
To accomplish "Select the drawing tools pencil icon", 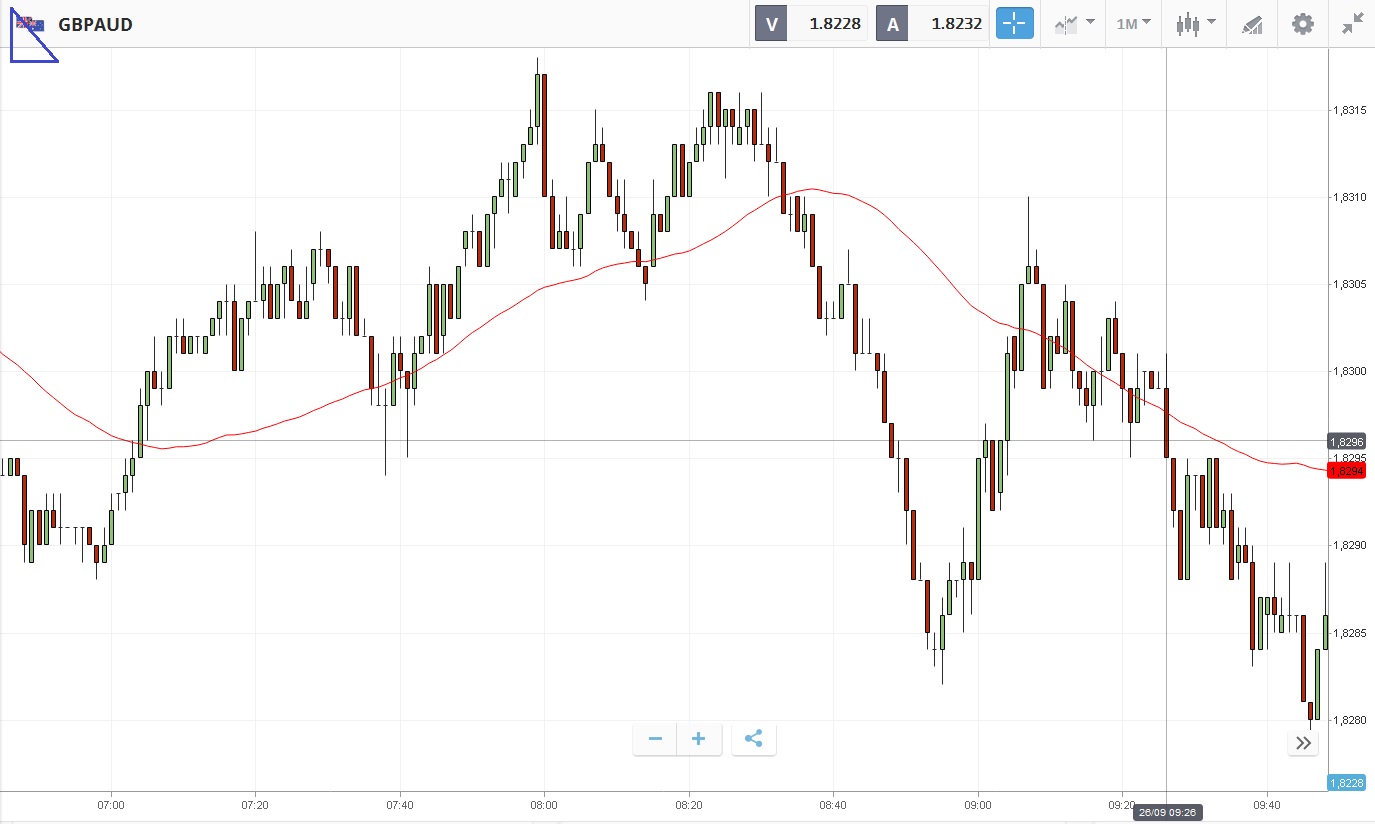I will click(1252, 24).
